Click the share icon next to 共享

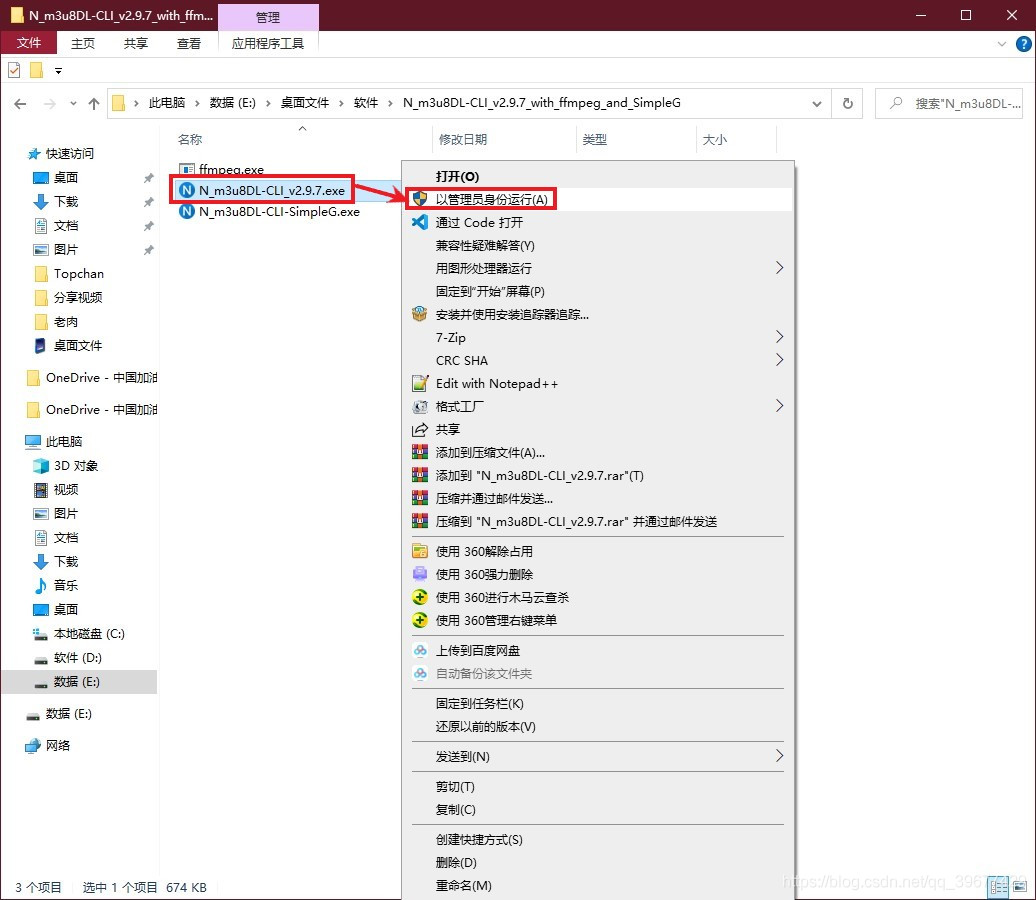420,430
